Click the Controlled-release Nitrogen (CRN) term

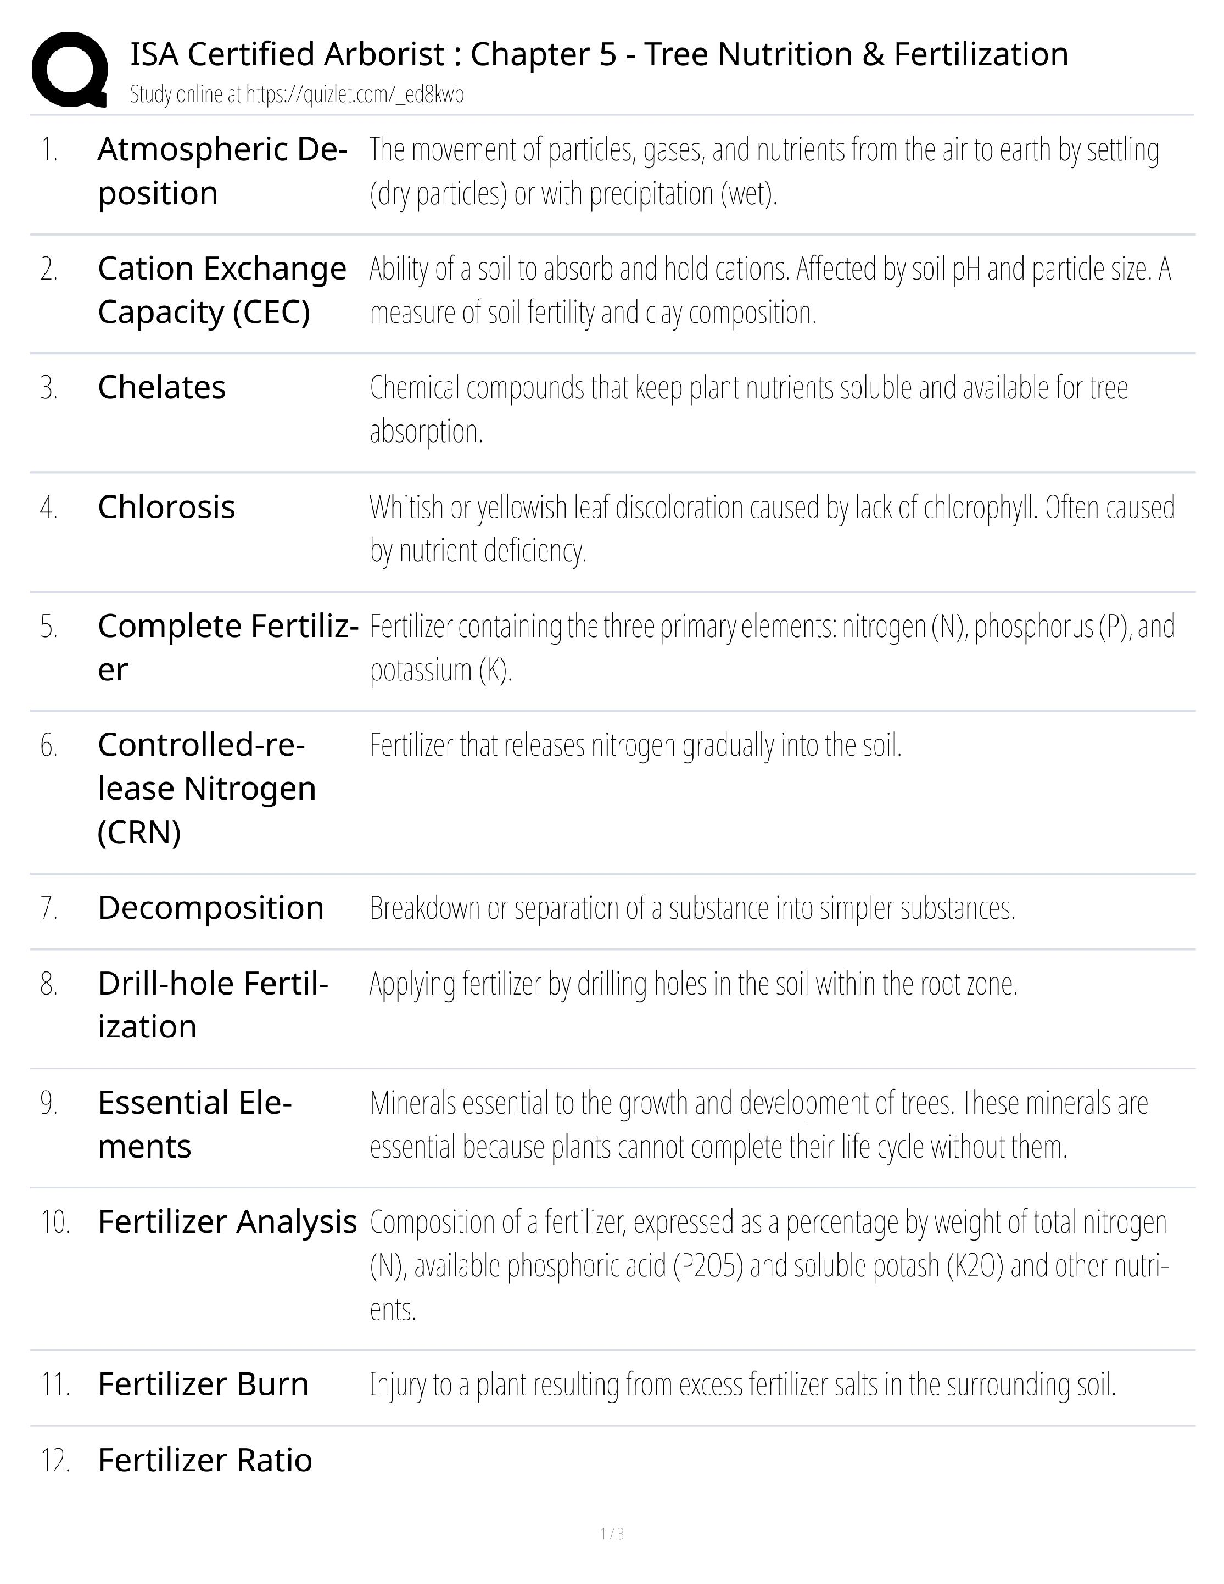206,788
